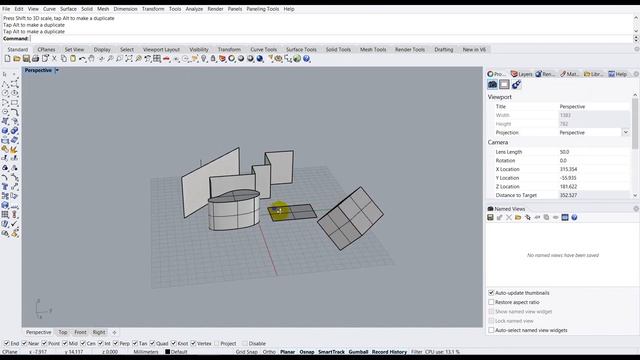Image resolution: width=640 pixels, height=360 pixels.
Task: Click the Save named view icon
Action: 490,218
